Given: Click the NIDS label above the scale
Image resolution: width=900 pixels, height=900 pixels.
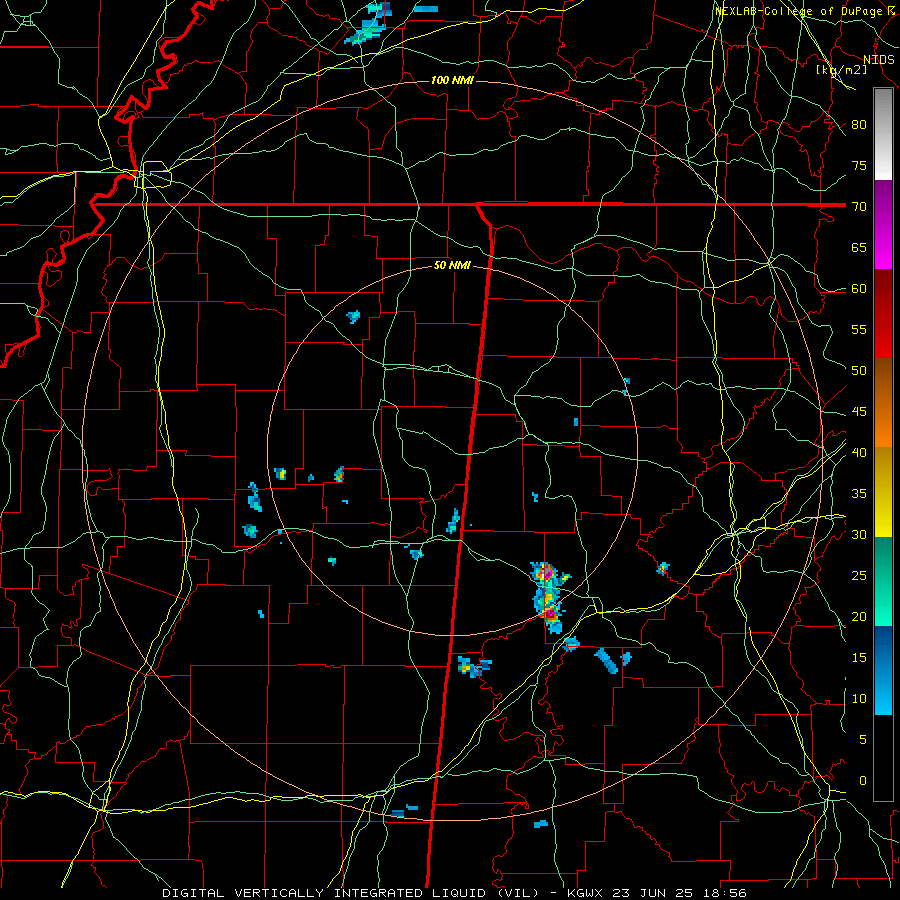Looking at the screenshot, I should click(x=878, y=59).
